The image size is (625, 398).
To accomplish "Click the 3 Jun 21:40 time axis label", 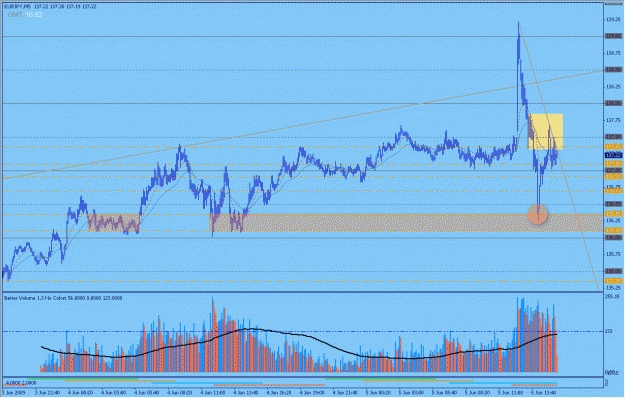I will coord(48,392).
